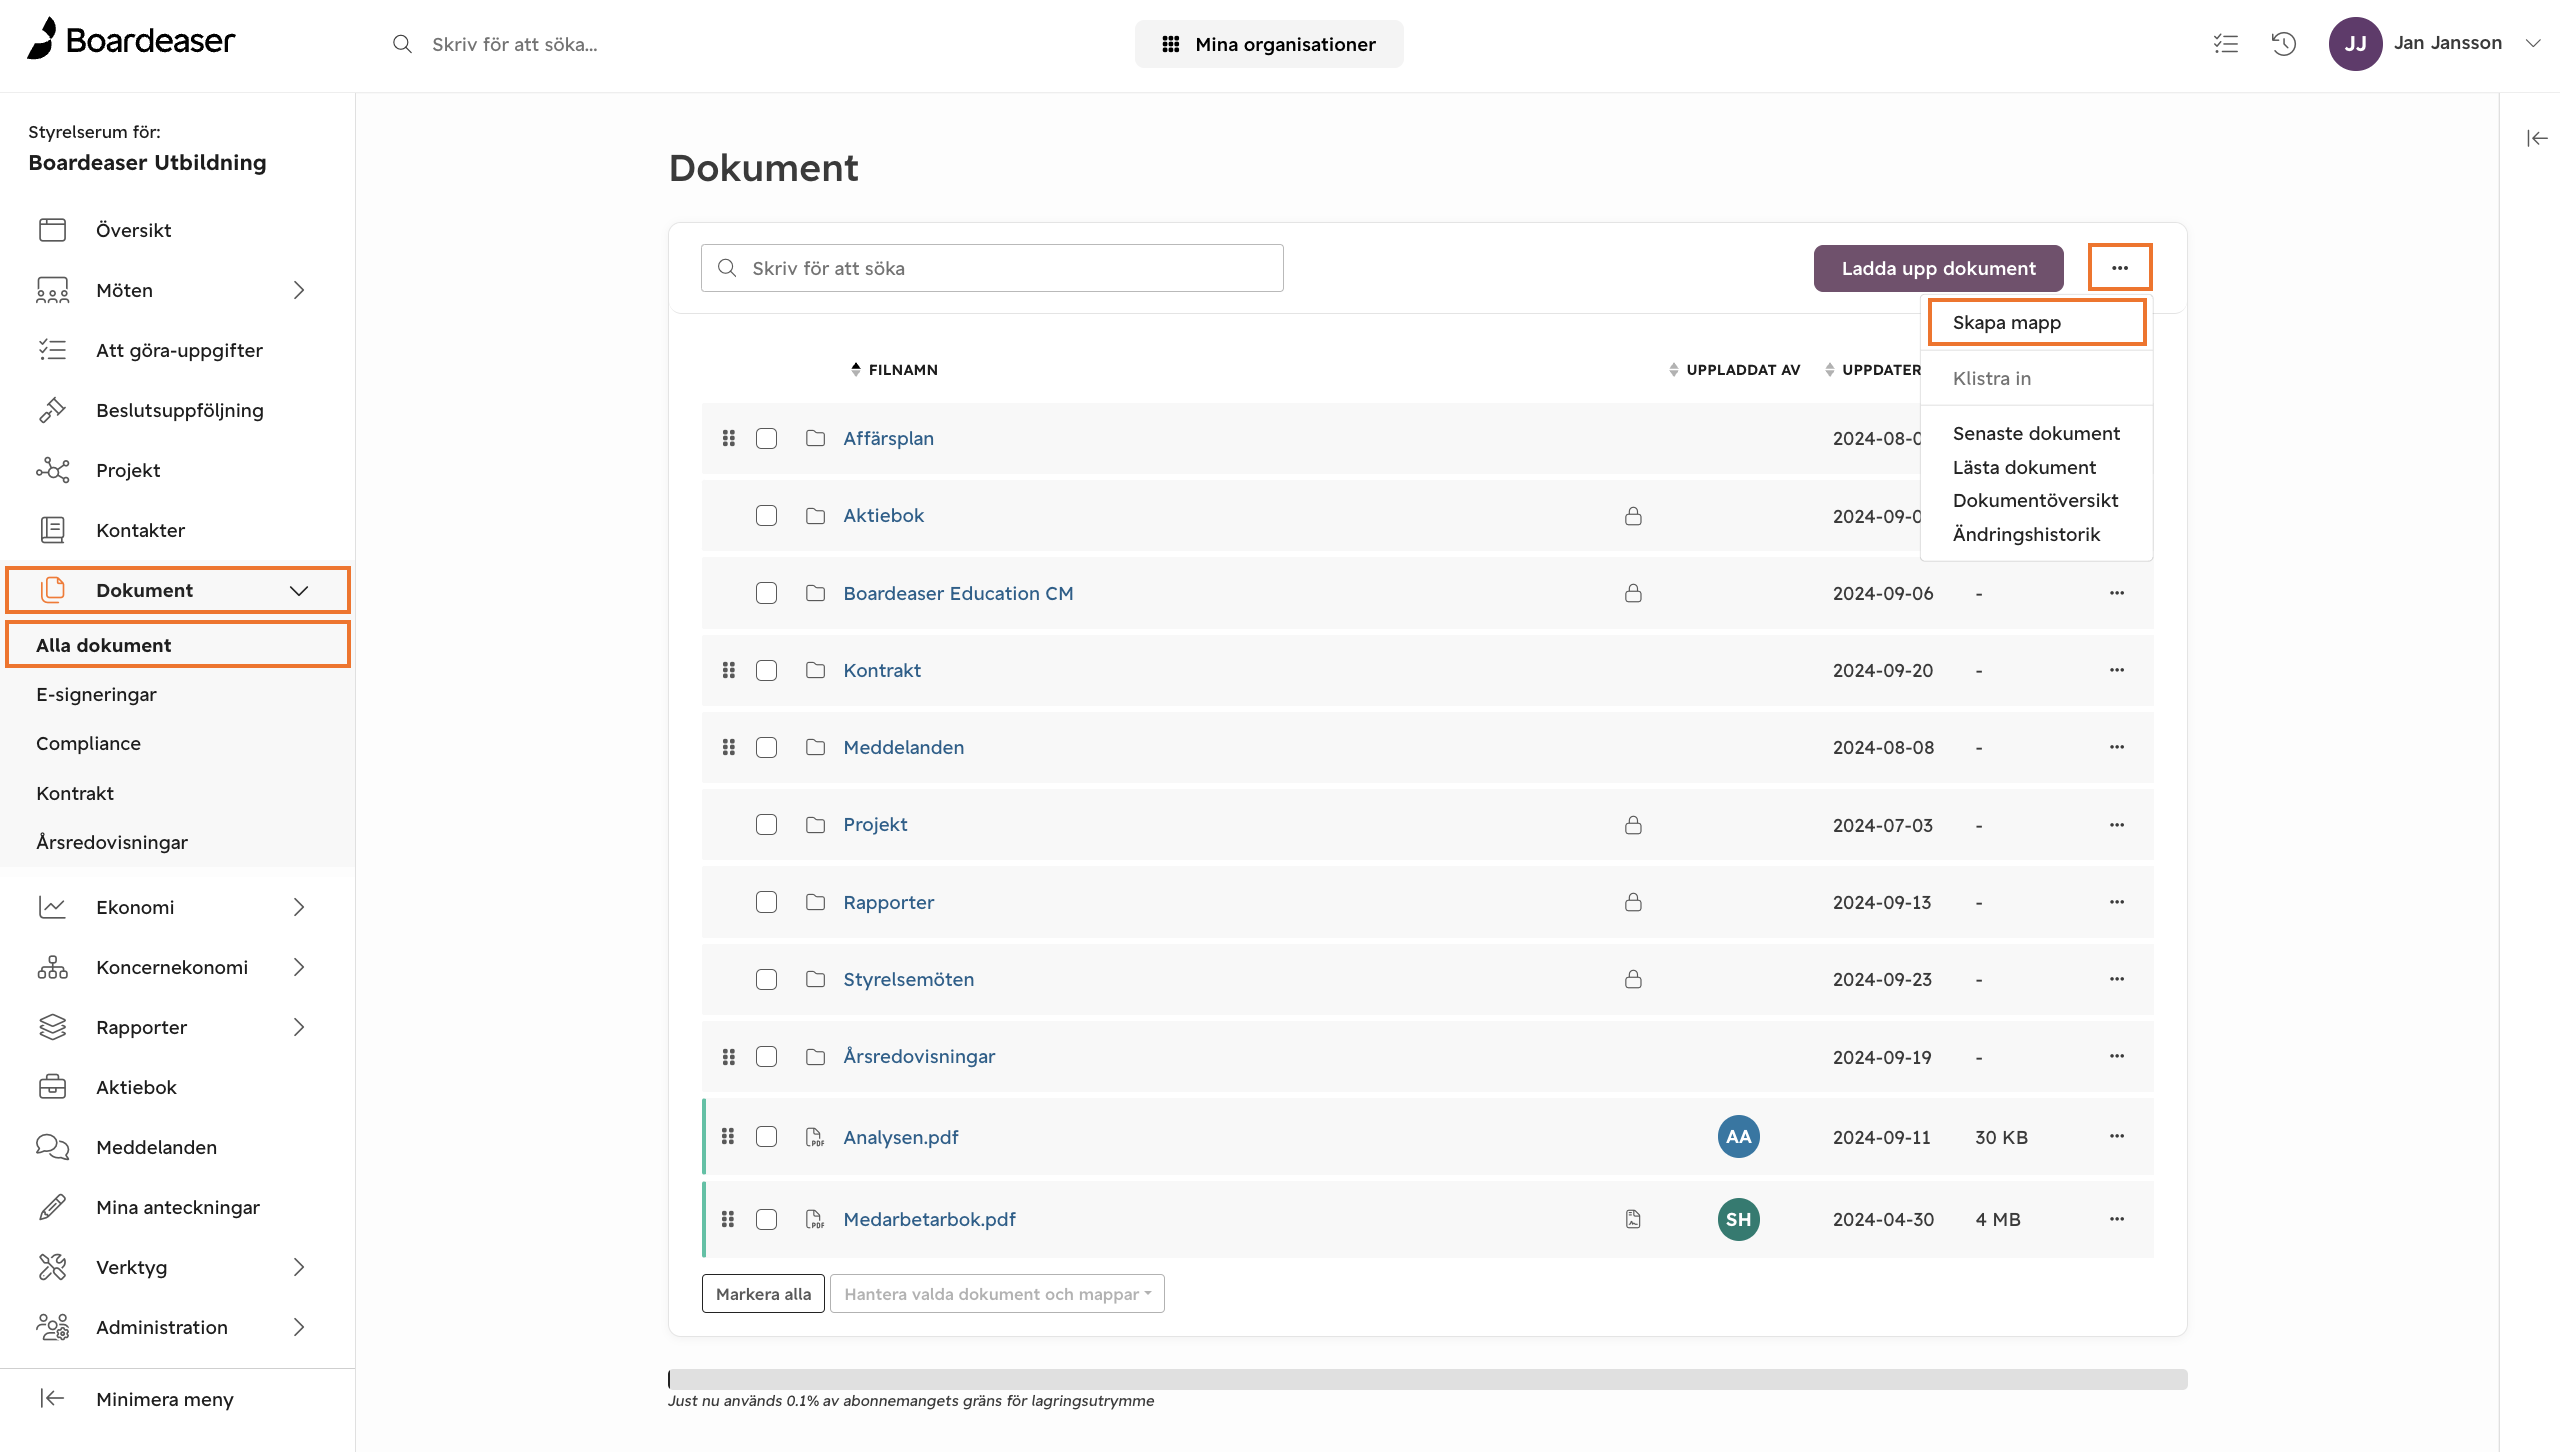Image resolution: width=2560 pixels, height=1452 pixels.
Task: Choose Ändringshistorik from the menu
Action: [x=2026, y=534]
